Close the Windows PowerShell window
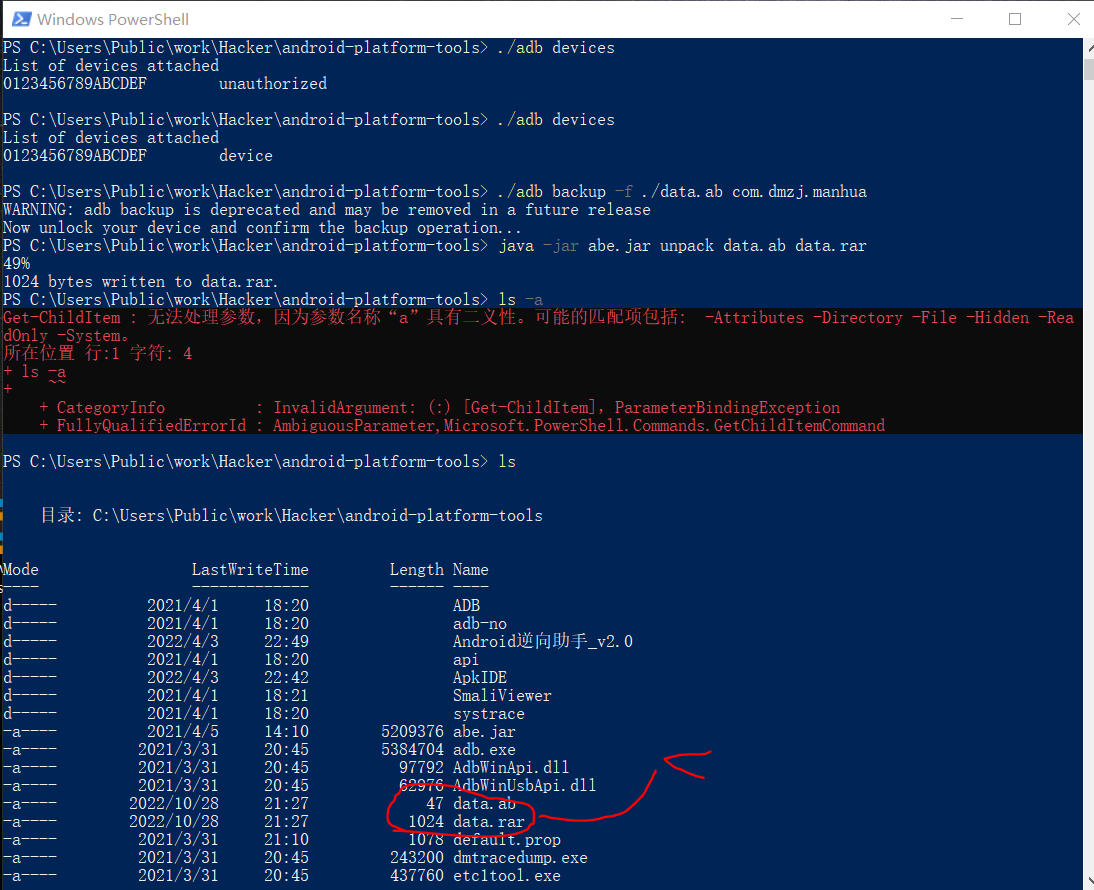This screenshot has height=890, width=1094. [1069, 19]
